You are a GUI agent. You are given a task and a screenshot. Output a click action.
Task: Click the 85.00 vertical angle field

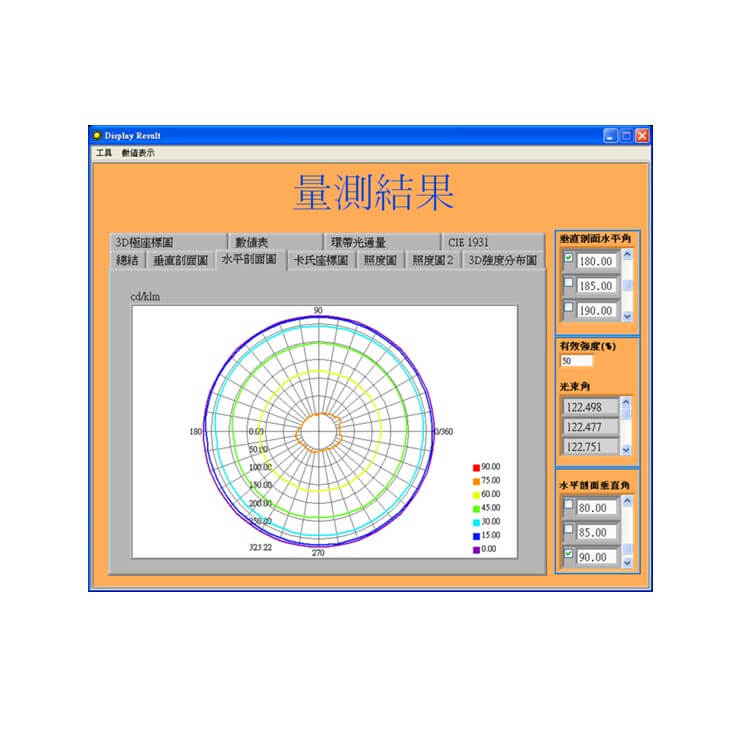(596, 532)
